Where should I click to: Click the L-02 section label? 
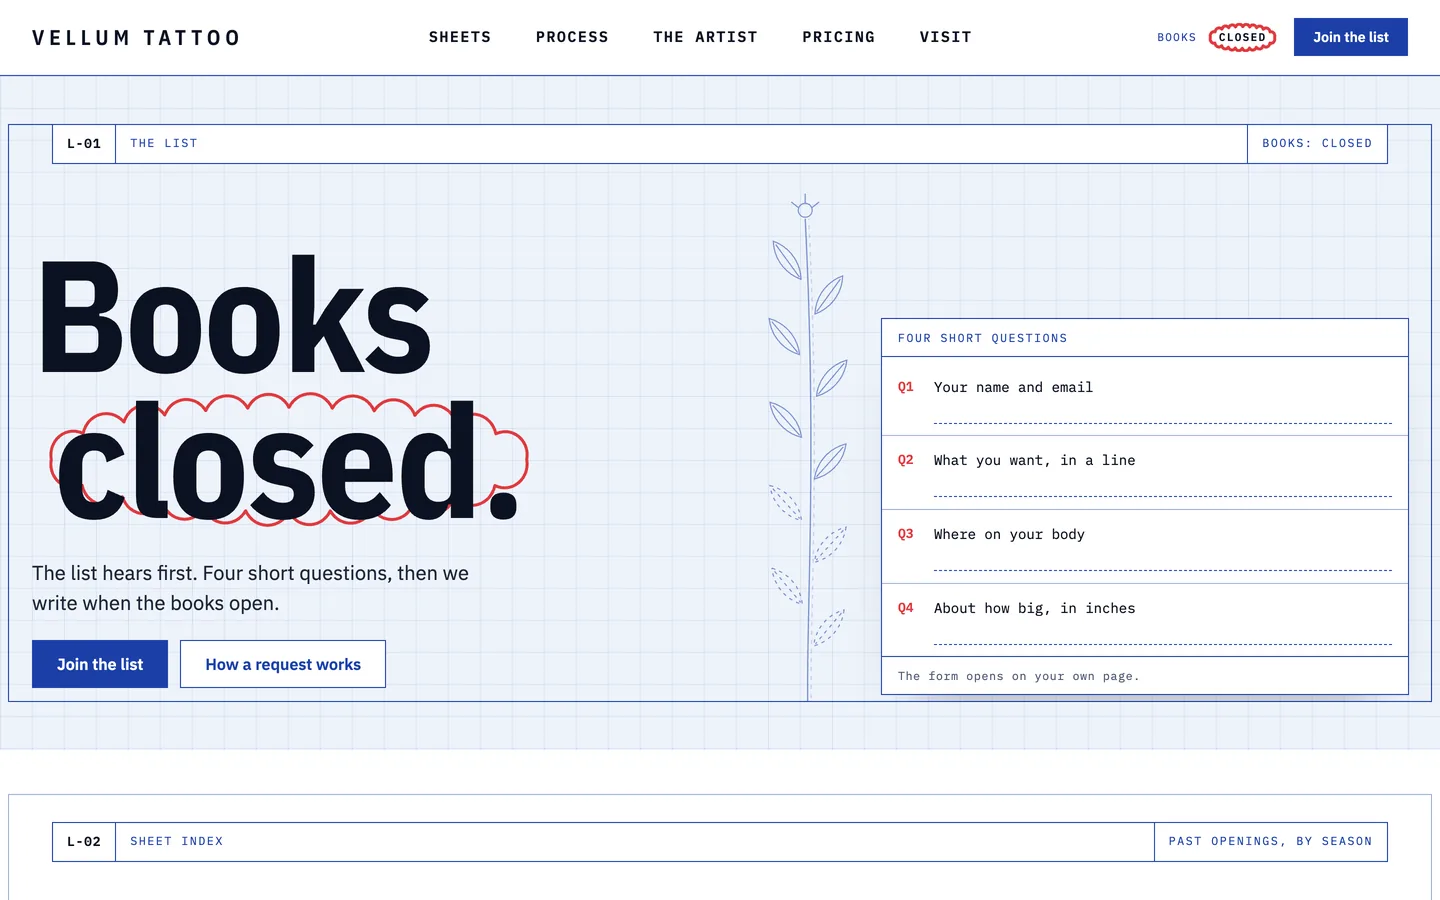(x=84, y=842)
